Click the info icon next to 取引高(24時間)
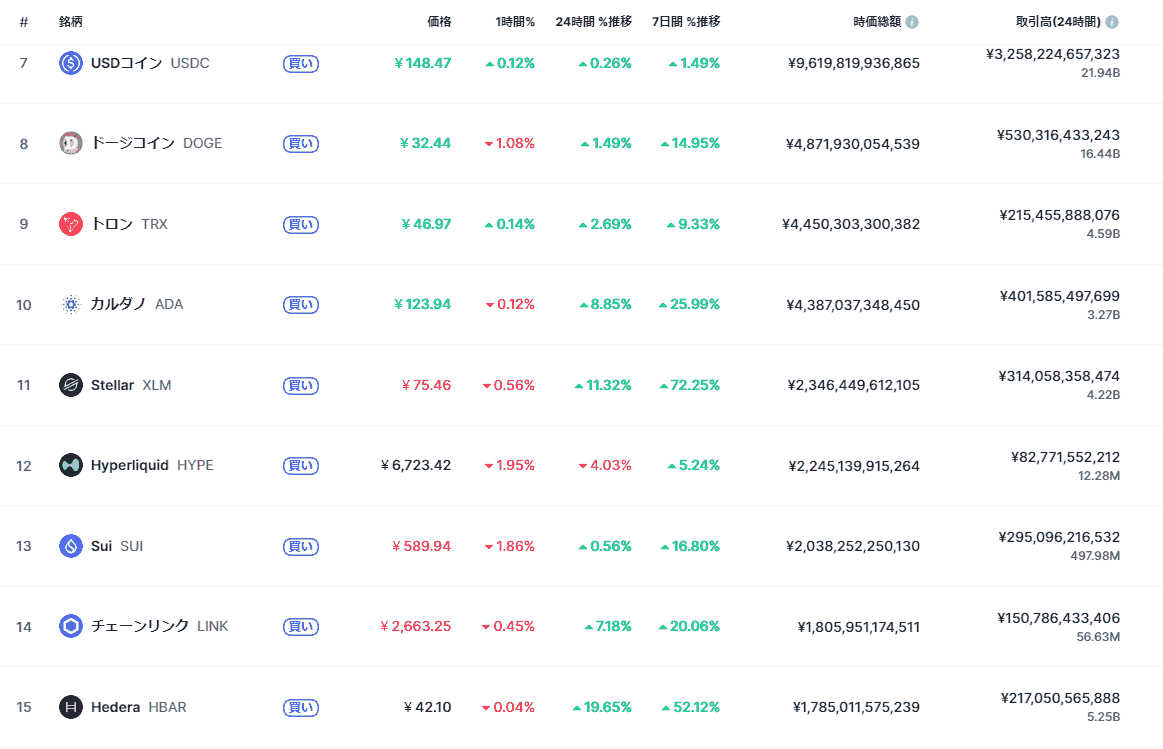 point(1112,22)
